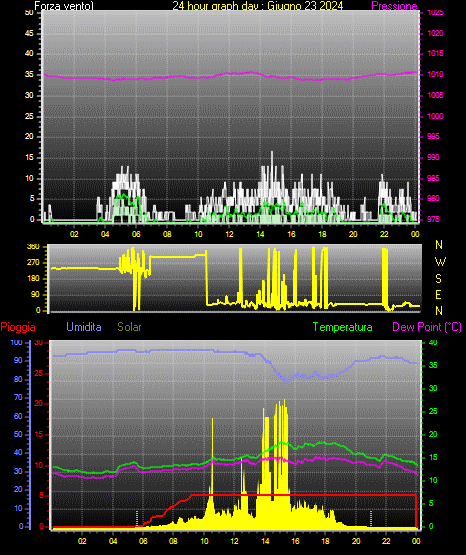Click the 18 hour mark on wind graph
This screenshot has width=466, height=555.
coord(322,234)
